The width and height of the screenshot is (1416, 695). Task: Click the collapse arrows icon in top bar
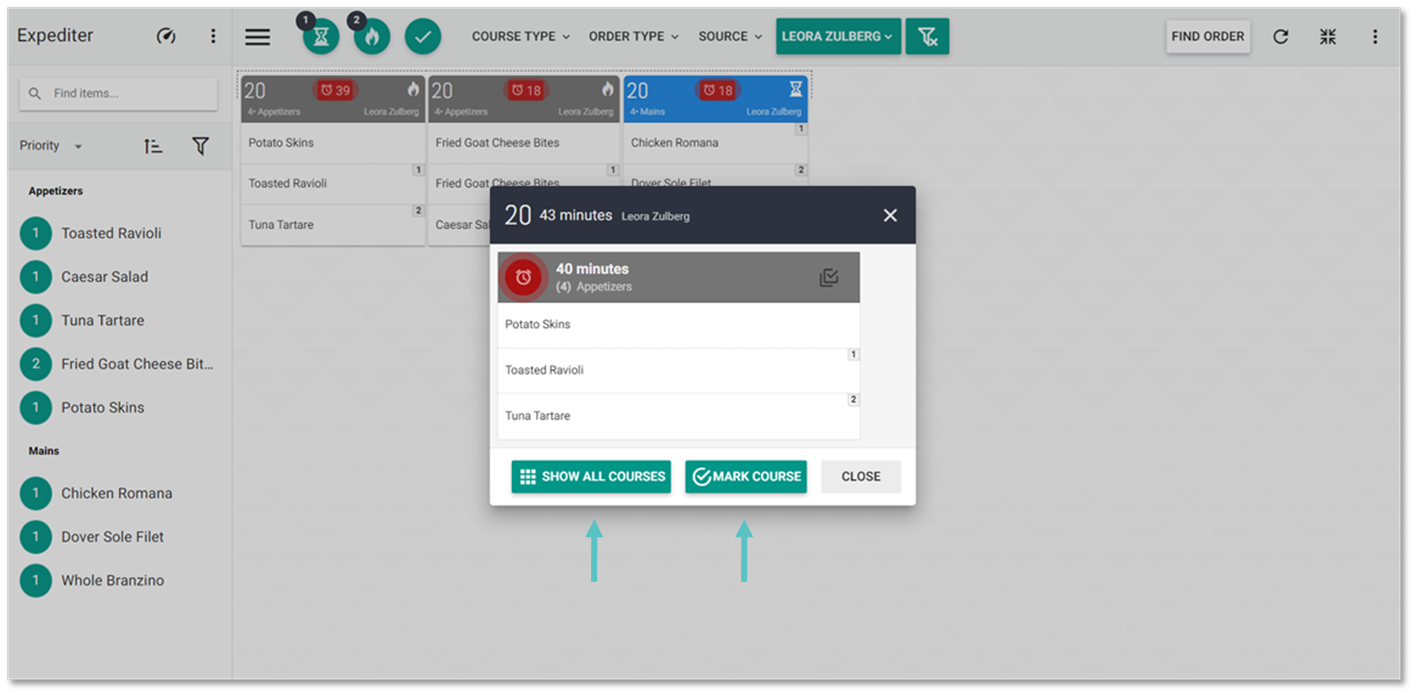[x=1327, y=37]
